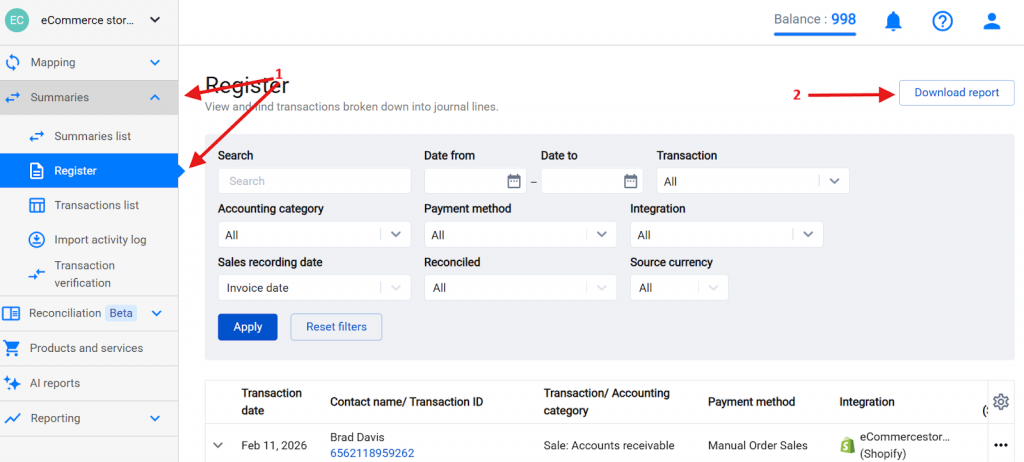Open transaction ID 6562118959262 link
Screen dimensions: 1024x462
372,453
